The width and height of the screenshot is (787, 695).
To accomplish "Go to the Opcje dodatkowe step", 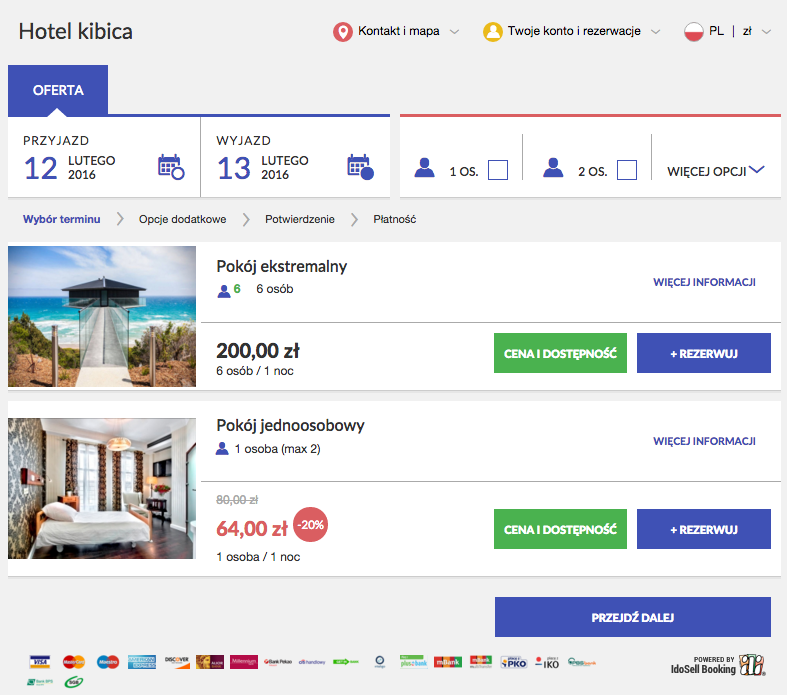I will tap(182, 219).
